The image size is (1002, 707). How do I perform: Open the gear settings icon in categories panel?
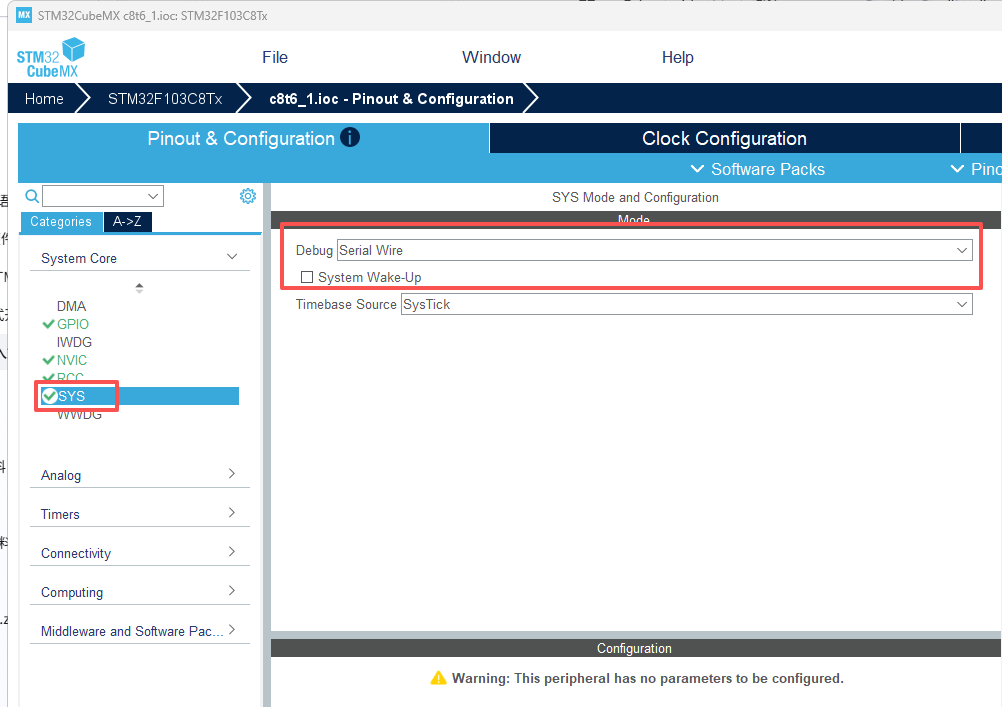click(248, 196)
